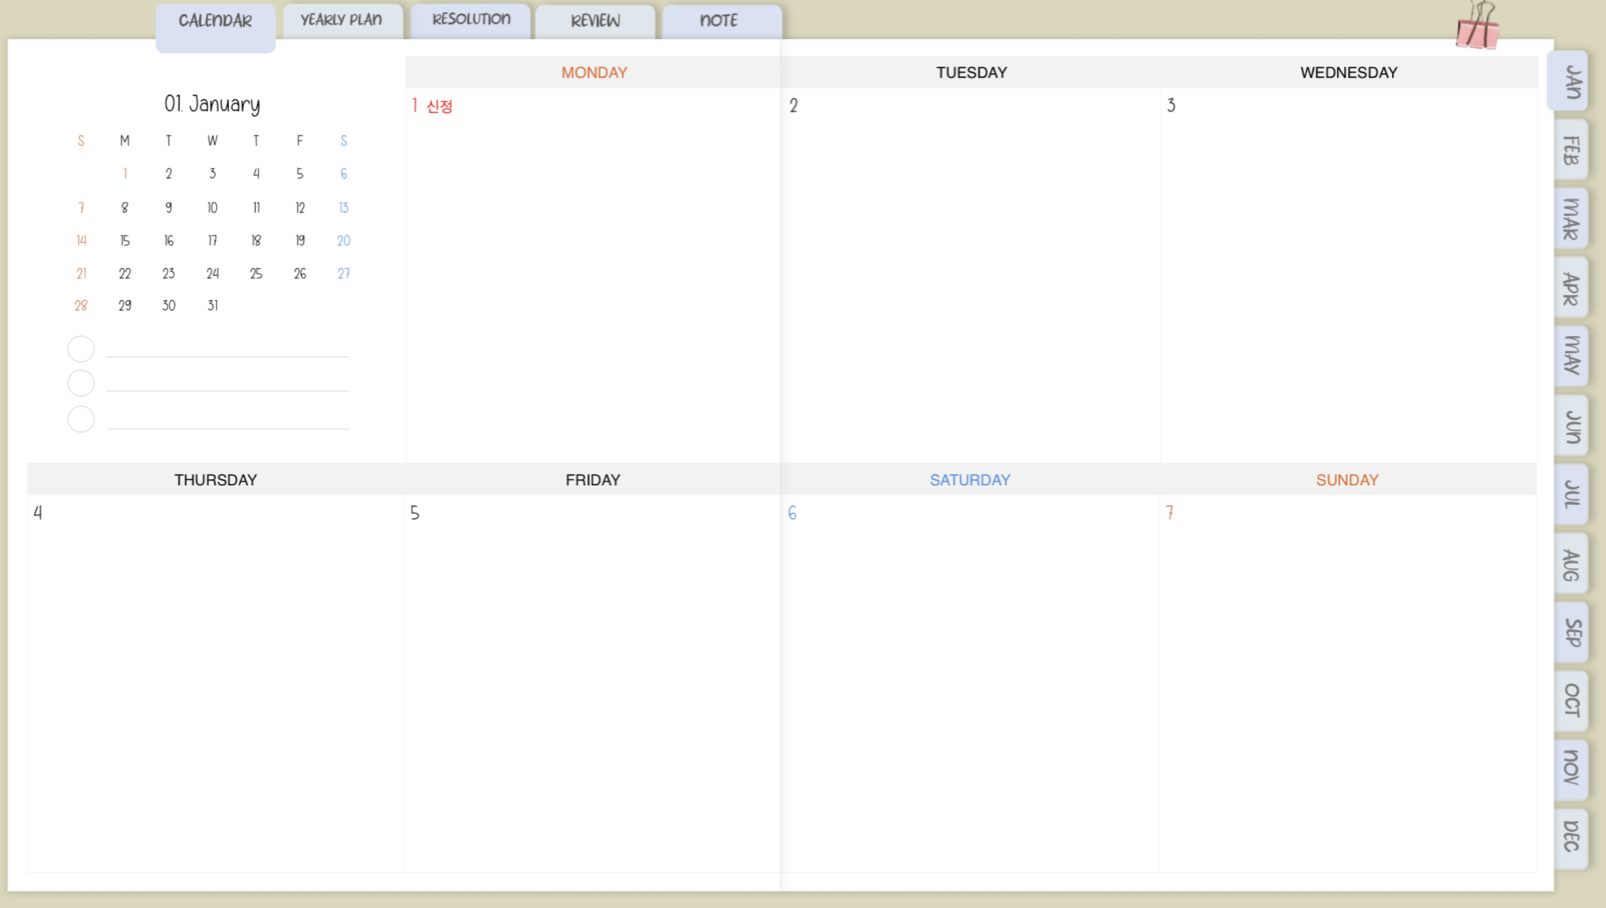The image size is (1606, 908).
Task: Open the NOTE tab
Action: (721, 22)
